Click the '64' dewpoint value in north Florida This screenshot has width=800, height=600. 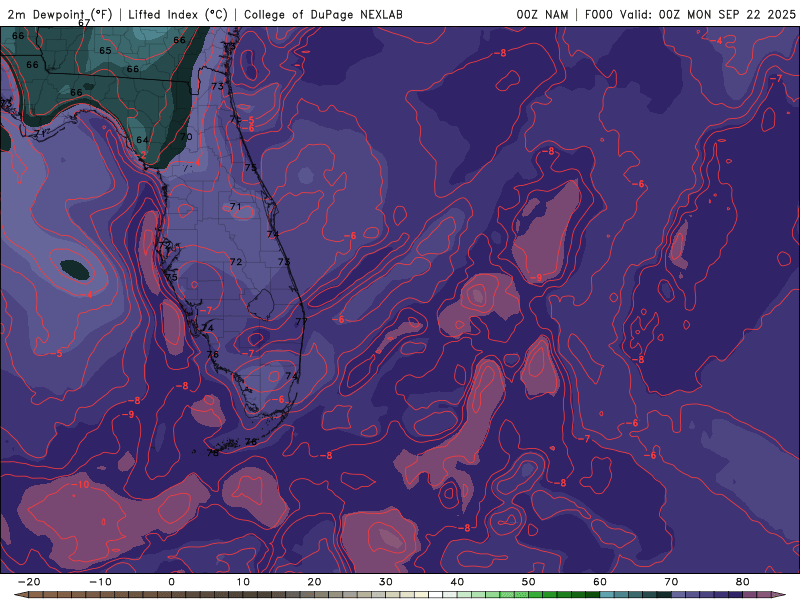(142, 140)
